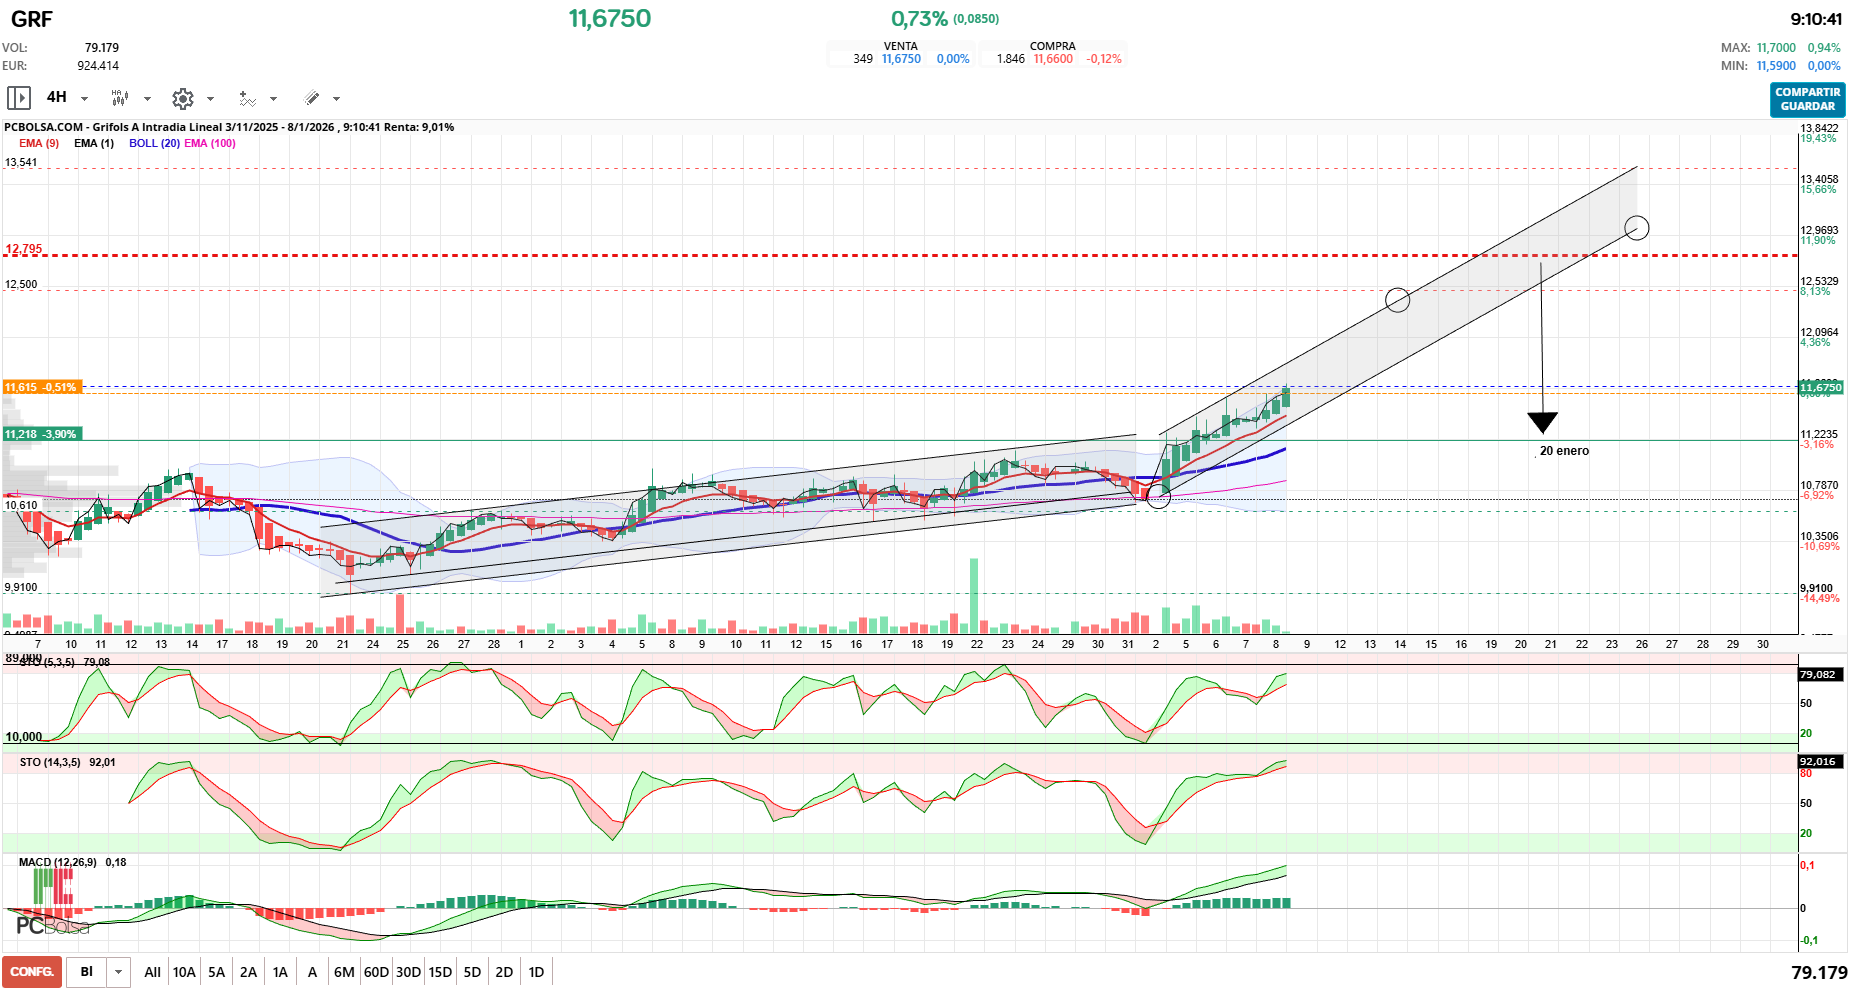Click the orange 11,615 price level tag
Screen dimensions: 1861x993
click(41, 387)
